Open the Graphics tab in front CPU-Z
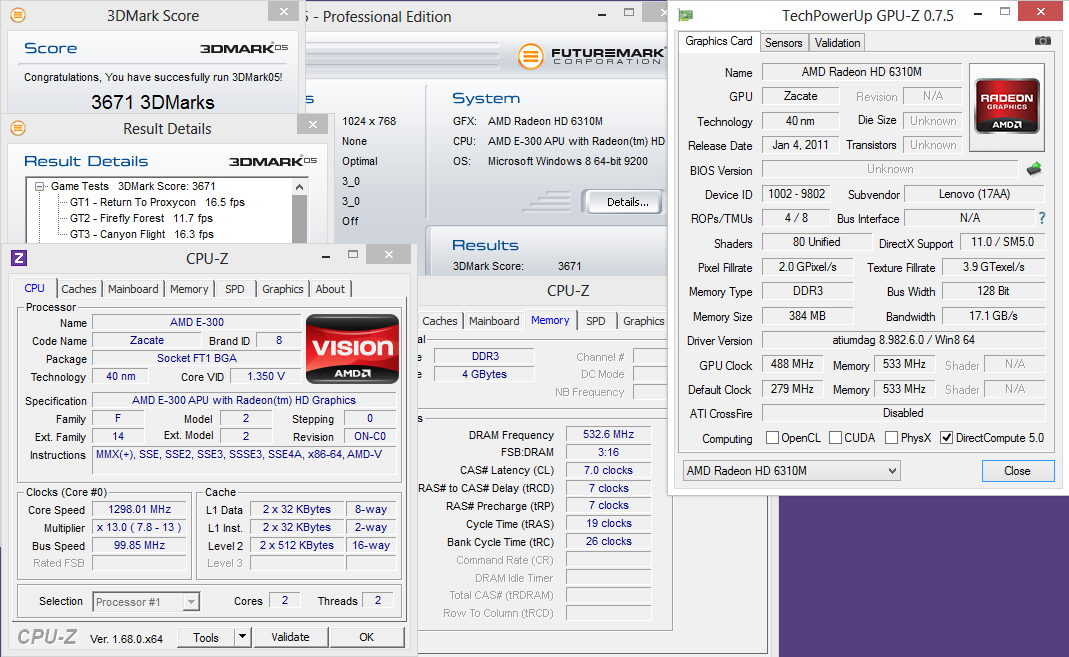 coord(282,289)
